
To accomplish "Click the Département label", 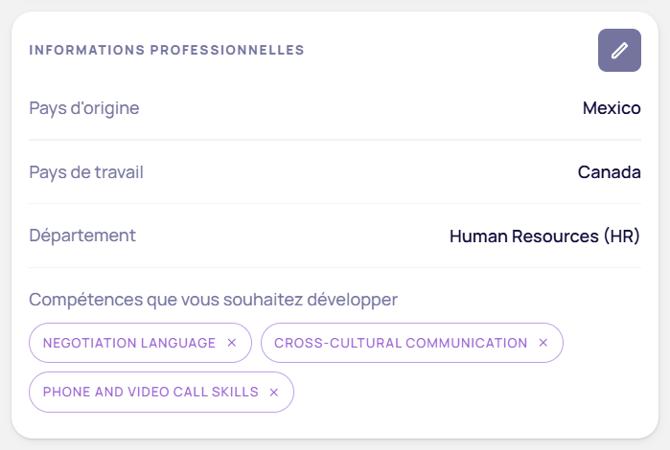I will [x=82, y=235].
